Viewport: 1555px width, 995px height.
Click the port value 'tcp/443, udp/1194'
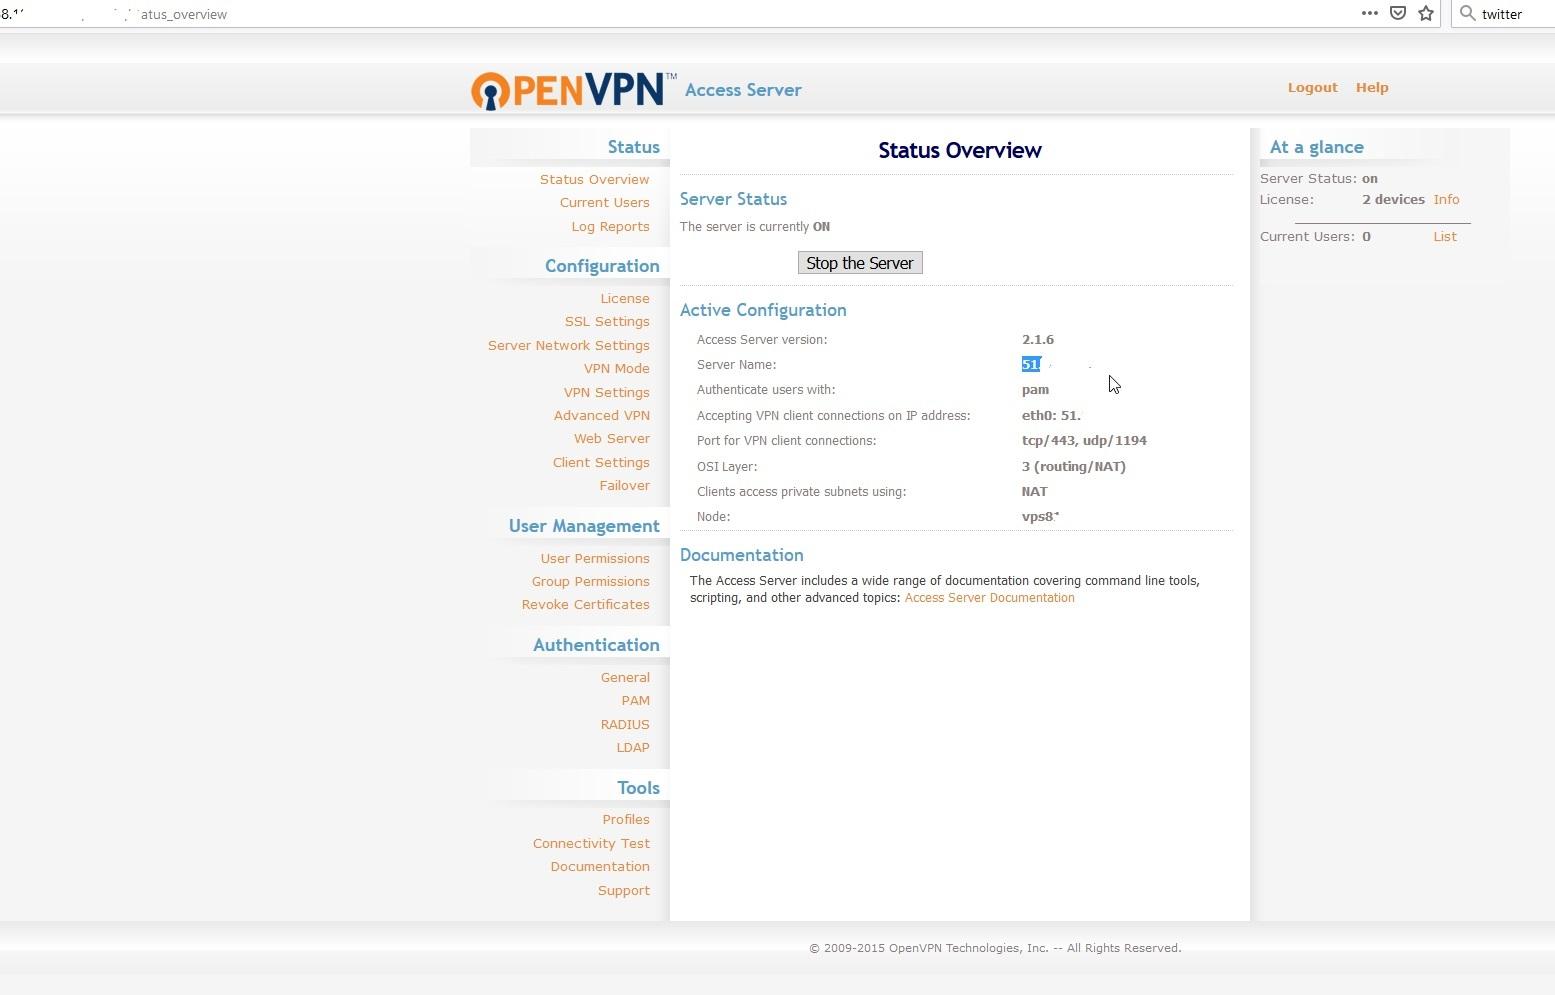tap(1084, 440)
